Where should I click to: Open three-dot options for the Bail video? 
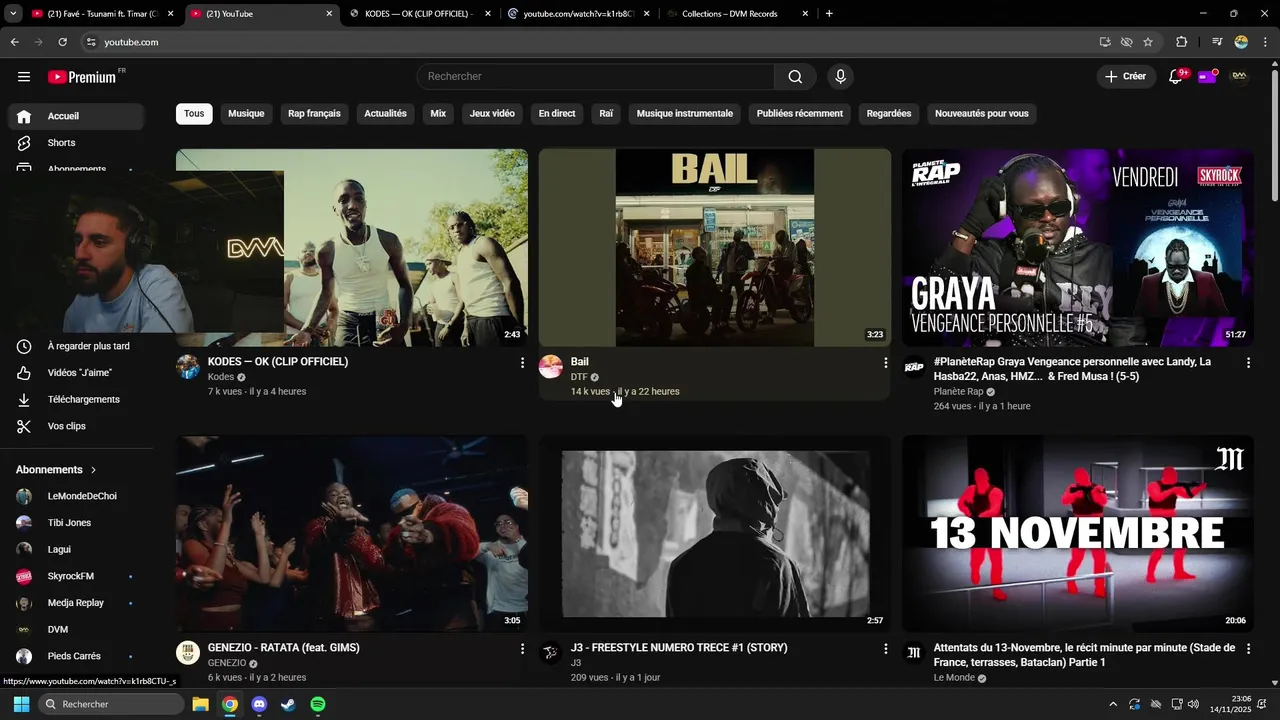885,362
